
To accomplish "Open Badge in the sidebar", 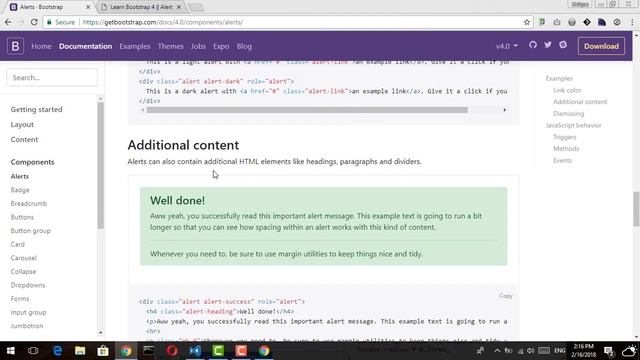I will coord(20,190).
